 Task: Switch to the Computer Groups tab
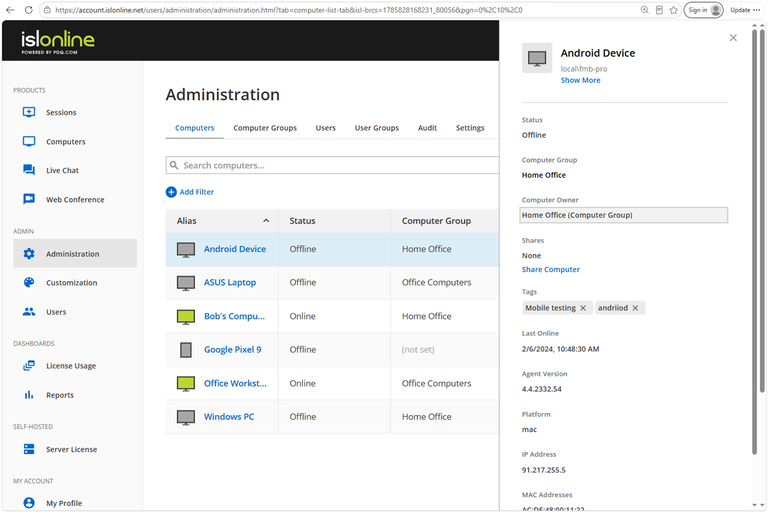(265, 128)
